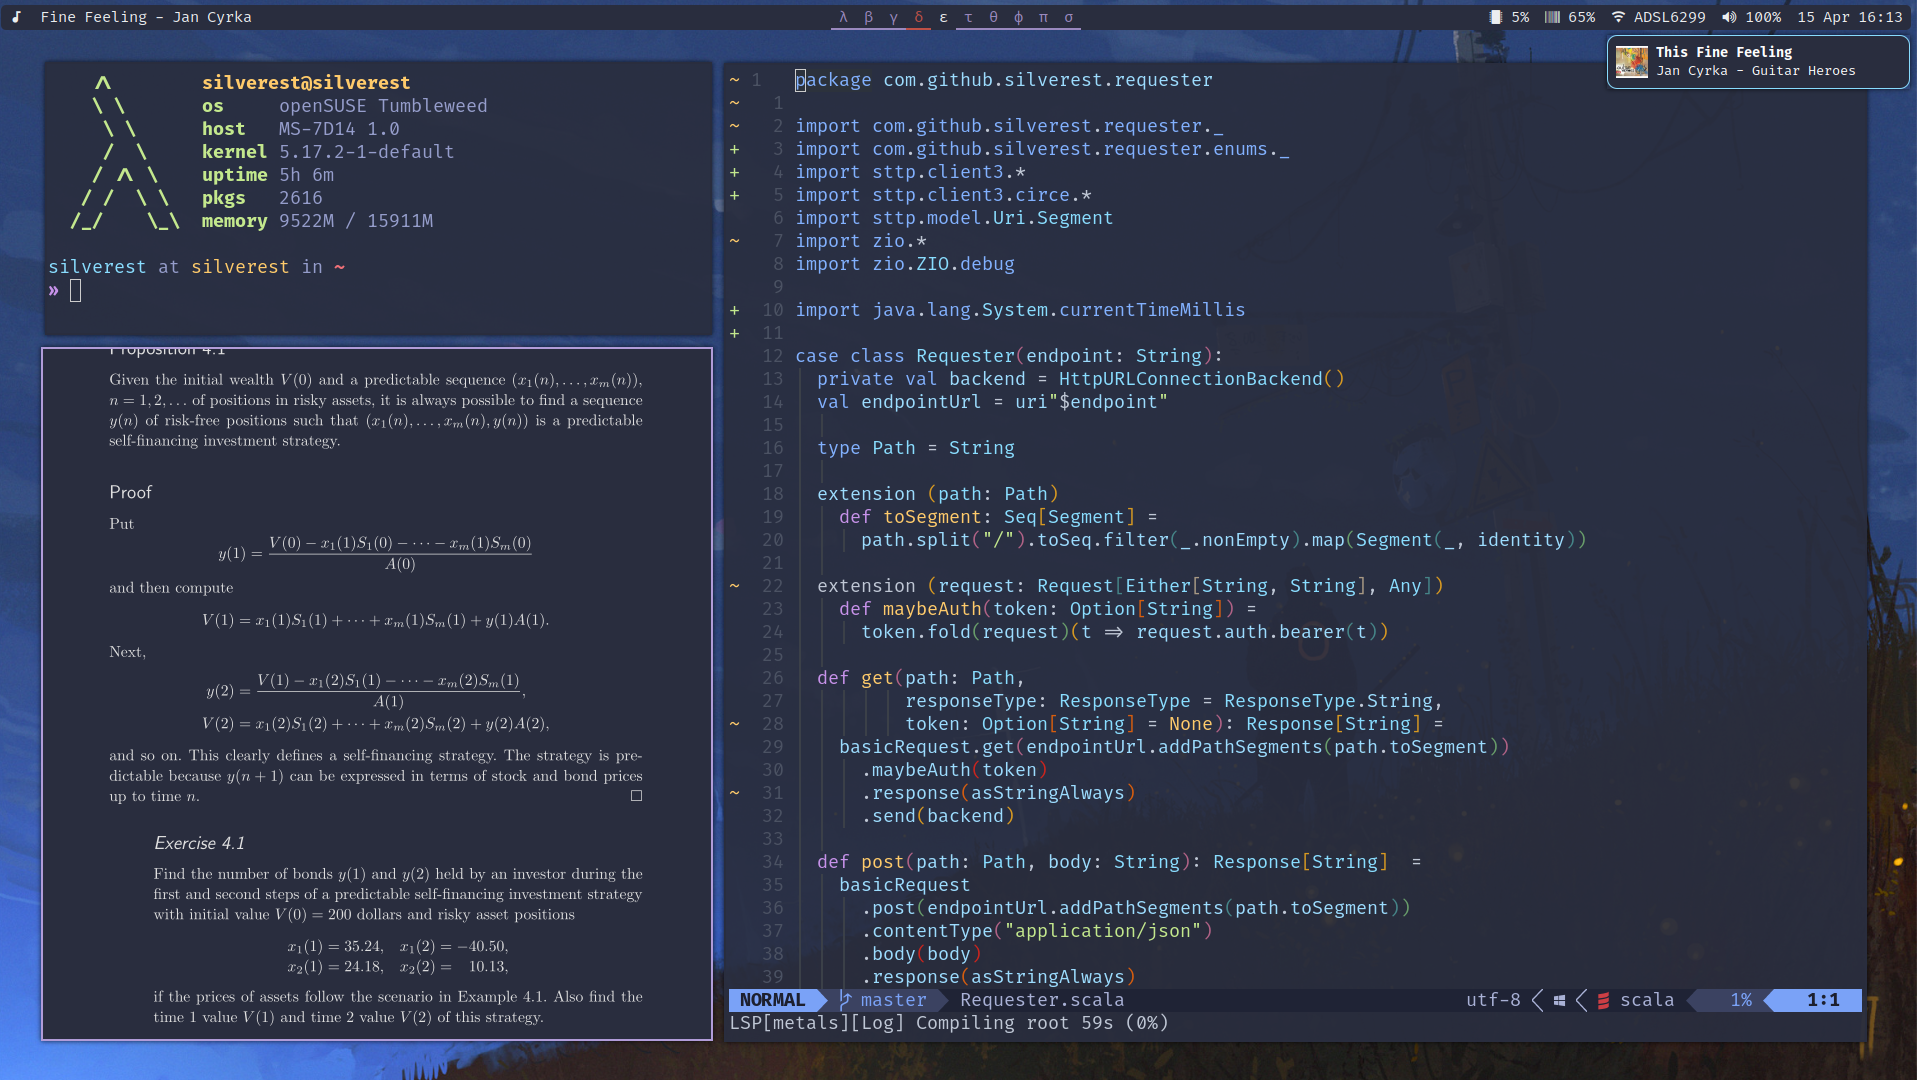The width and height of the screenshot is (1917, 1080).
Task: Click the Requester.scala filename in status line
Action: click(x=1042, y=1000)
